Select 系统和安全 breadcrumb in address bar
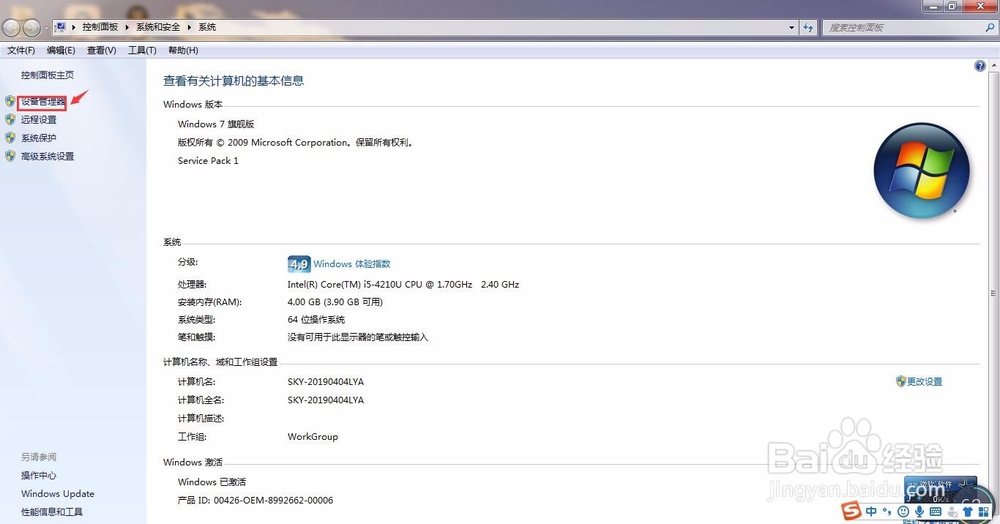Screen dimensions: 1000x524 click(x=158, y=27)
